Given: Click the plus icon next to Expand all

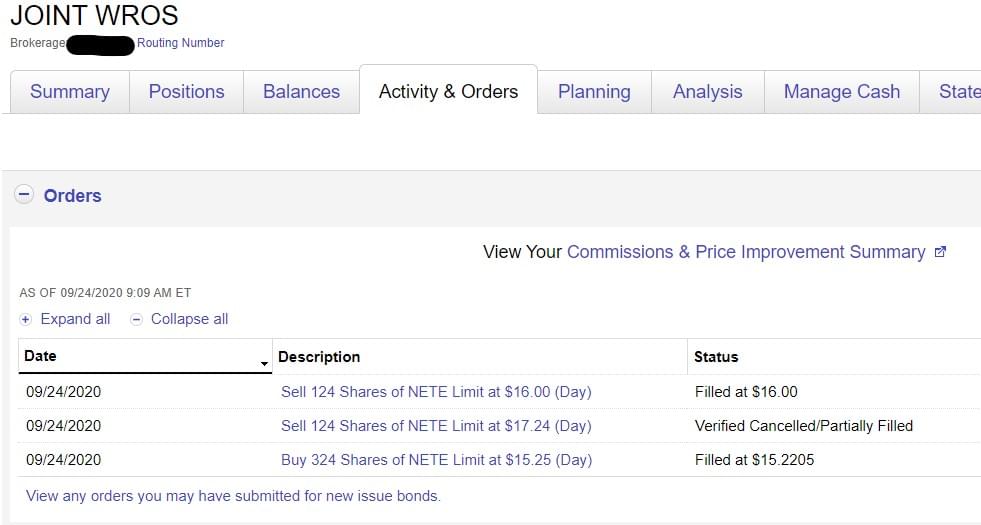Looking at the screenshot, I should point(26,319).
